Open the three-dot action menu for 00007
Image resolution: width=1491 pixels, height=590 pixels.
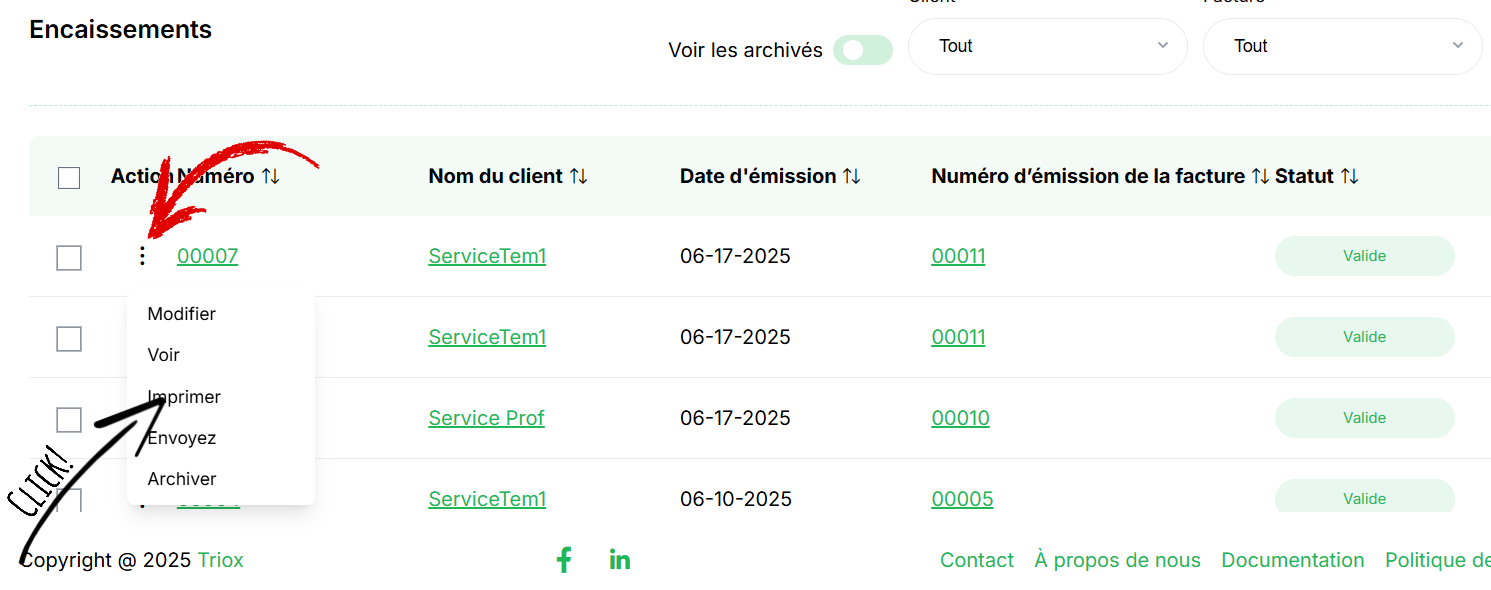pos(142,256)
